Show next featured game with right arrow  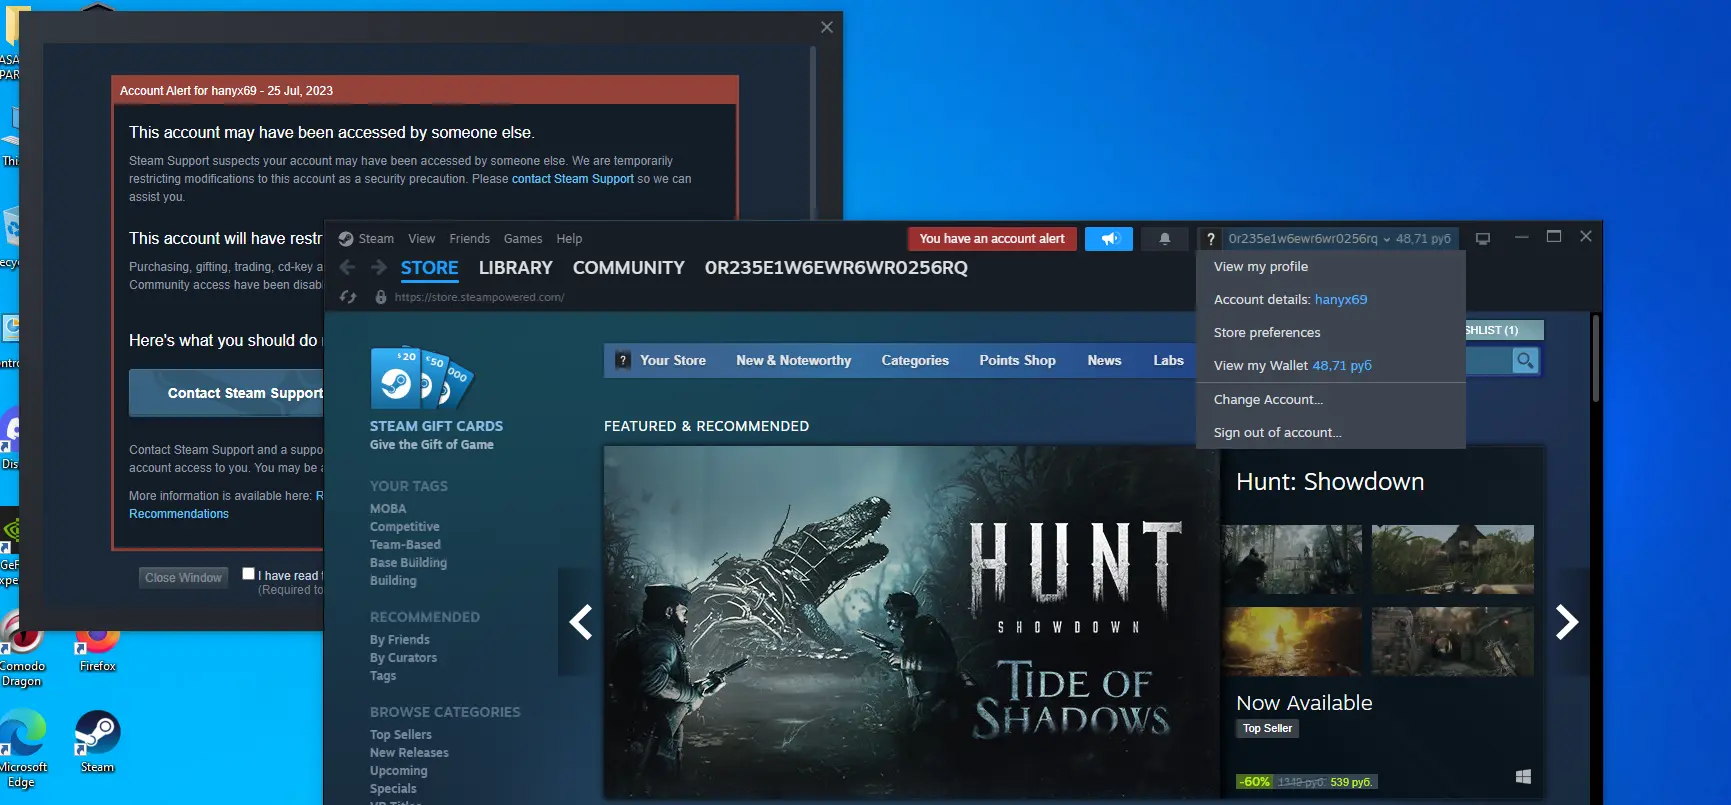(x=1567, y=622)
